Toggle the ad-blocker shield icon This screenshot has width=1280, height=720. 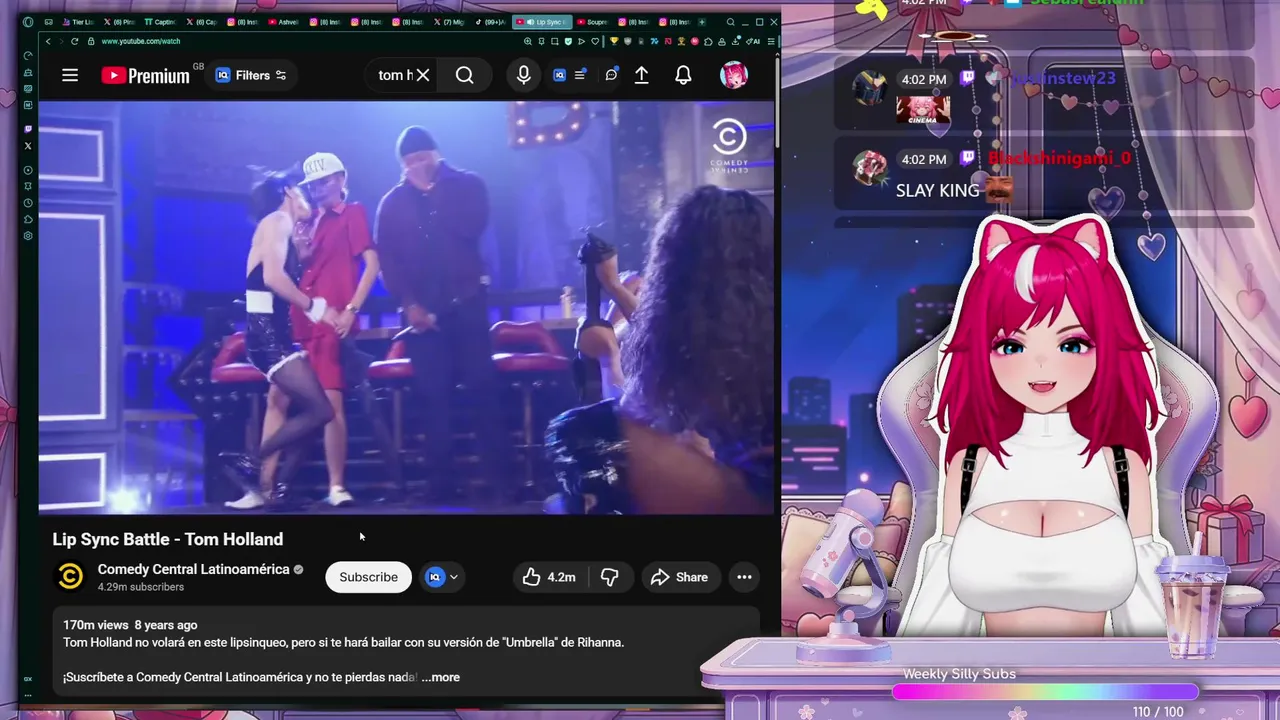[568, 41]
